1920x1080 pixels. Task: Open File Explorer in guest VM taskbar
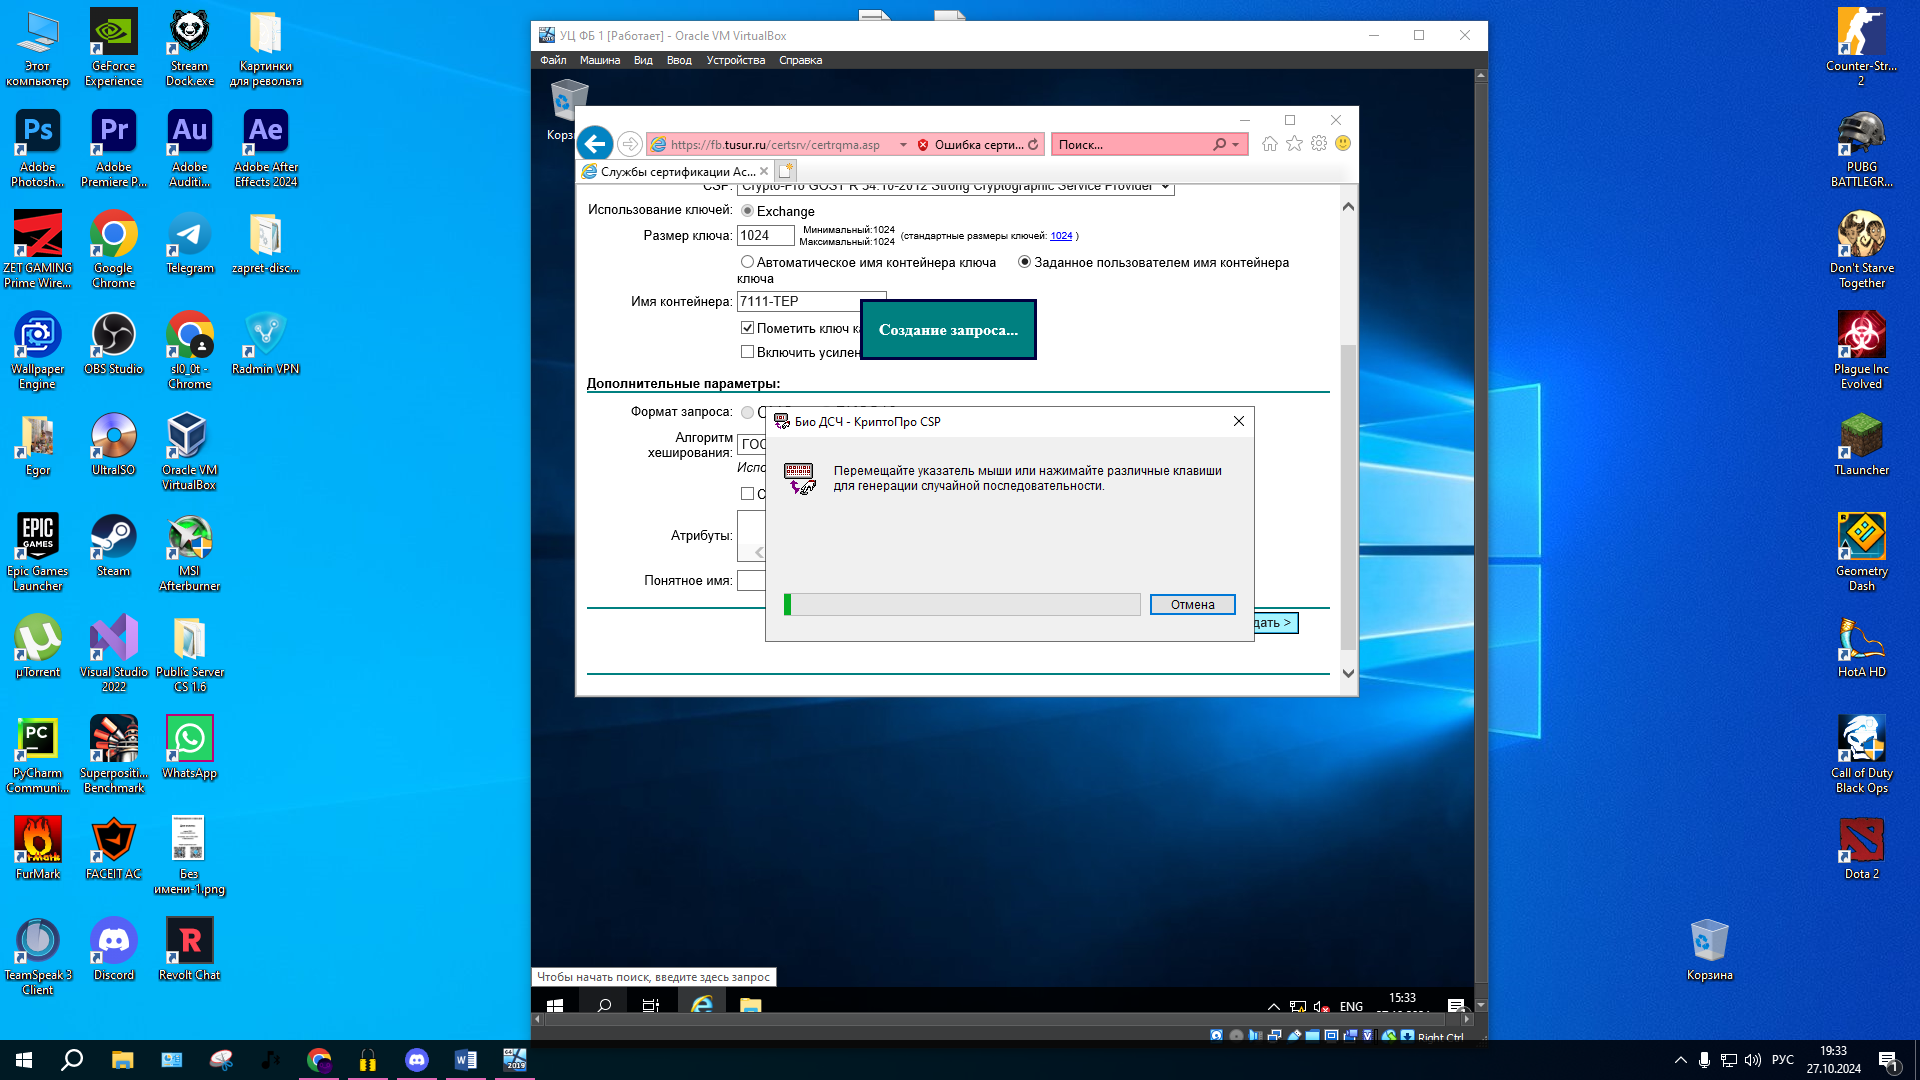pos(750,1004)
